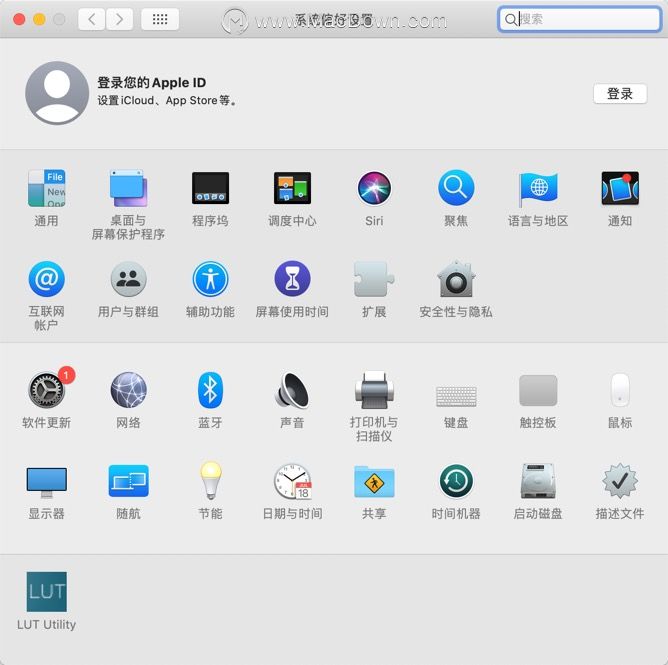Click the 设置 iCloud、App Store 等 text

(167, 101)
